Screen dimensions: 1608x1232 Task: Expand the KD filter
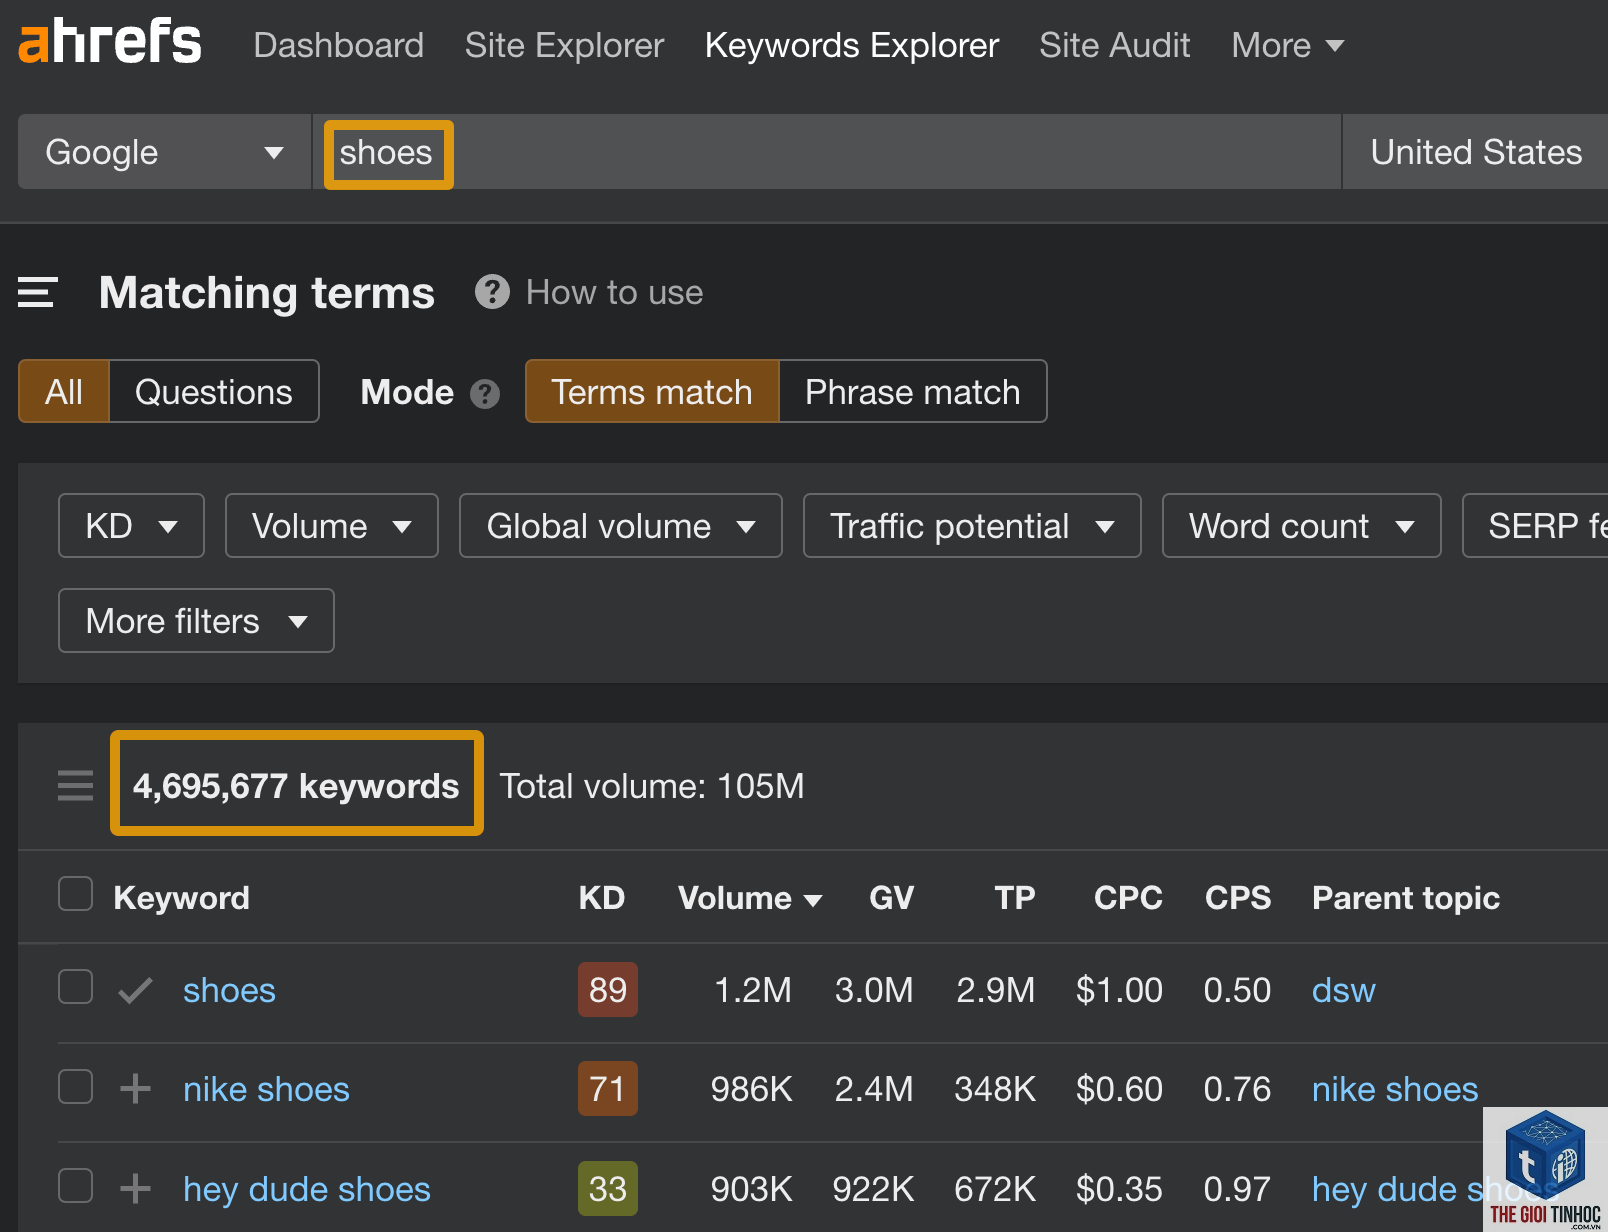pos(131,525)
